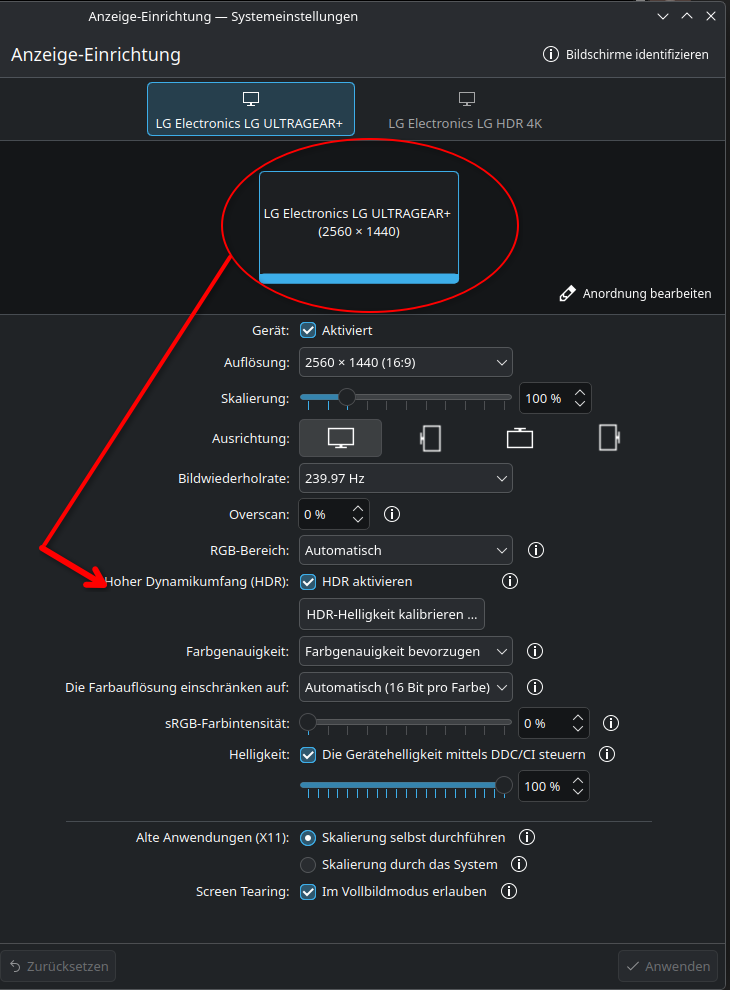Image resolution: width=730 pixels, height=990 pixels.
Task: Click Overscan 0 % input field
Action: pyautogui.click(x=333, y=515)
